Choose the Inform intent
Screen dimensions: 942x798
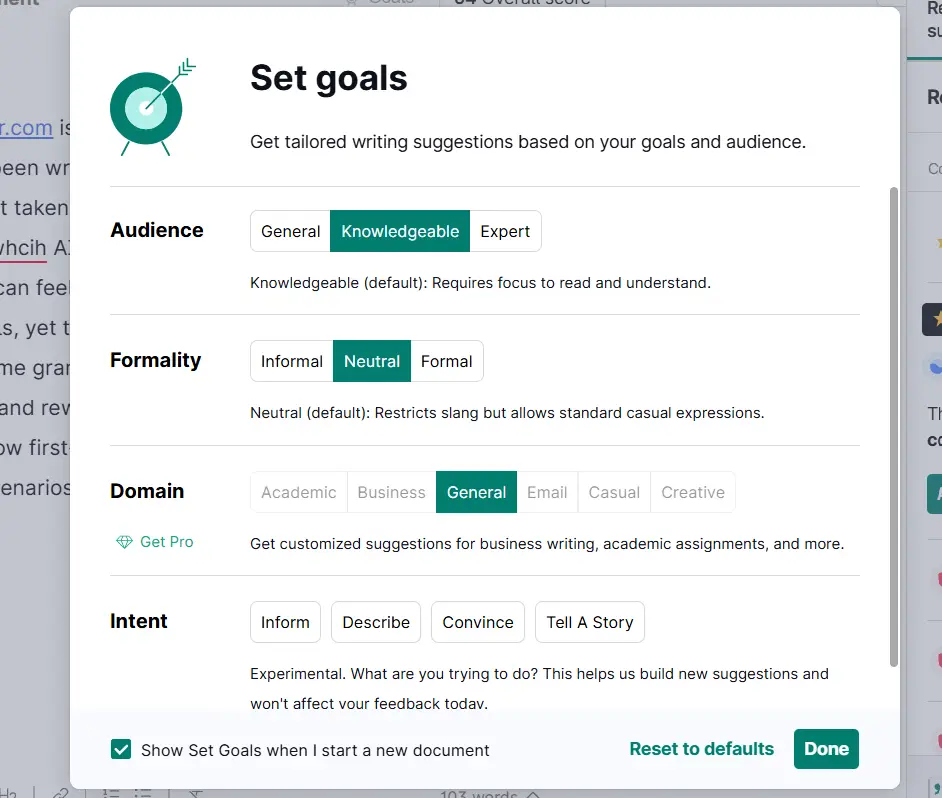coord(285,622)
